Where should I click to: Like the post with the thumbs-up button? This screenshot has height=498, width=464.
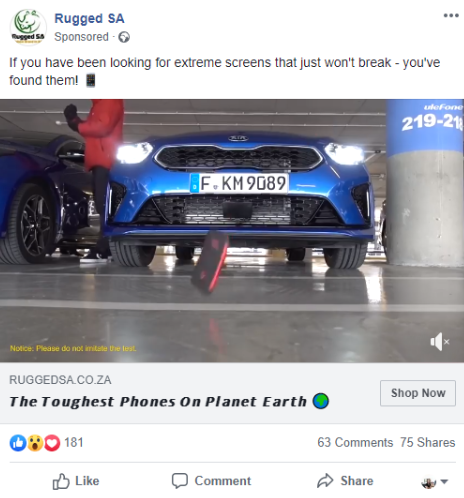(x=76, y=481)
